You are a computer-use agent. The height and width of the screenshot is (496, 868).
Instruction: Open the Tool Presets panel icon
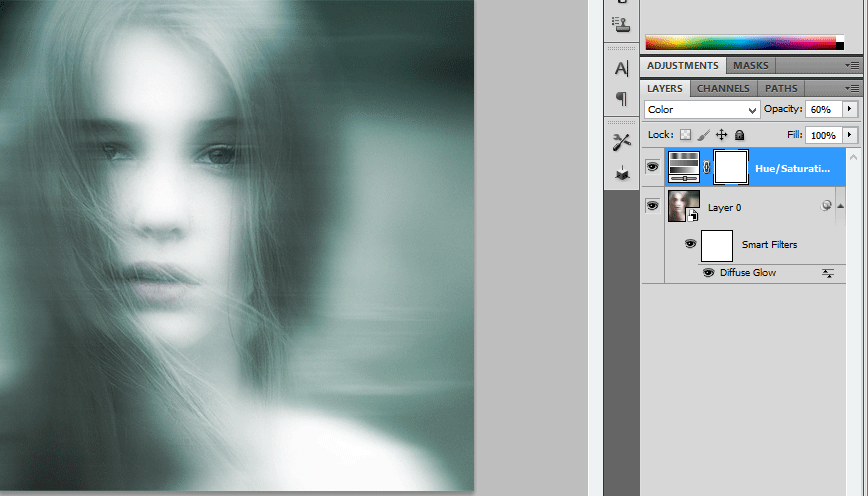pos(622,142)
